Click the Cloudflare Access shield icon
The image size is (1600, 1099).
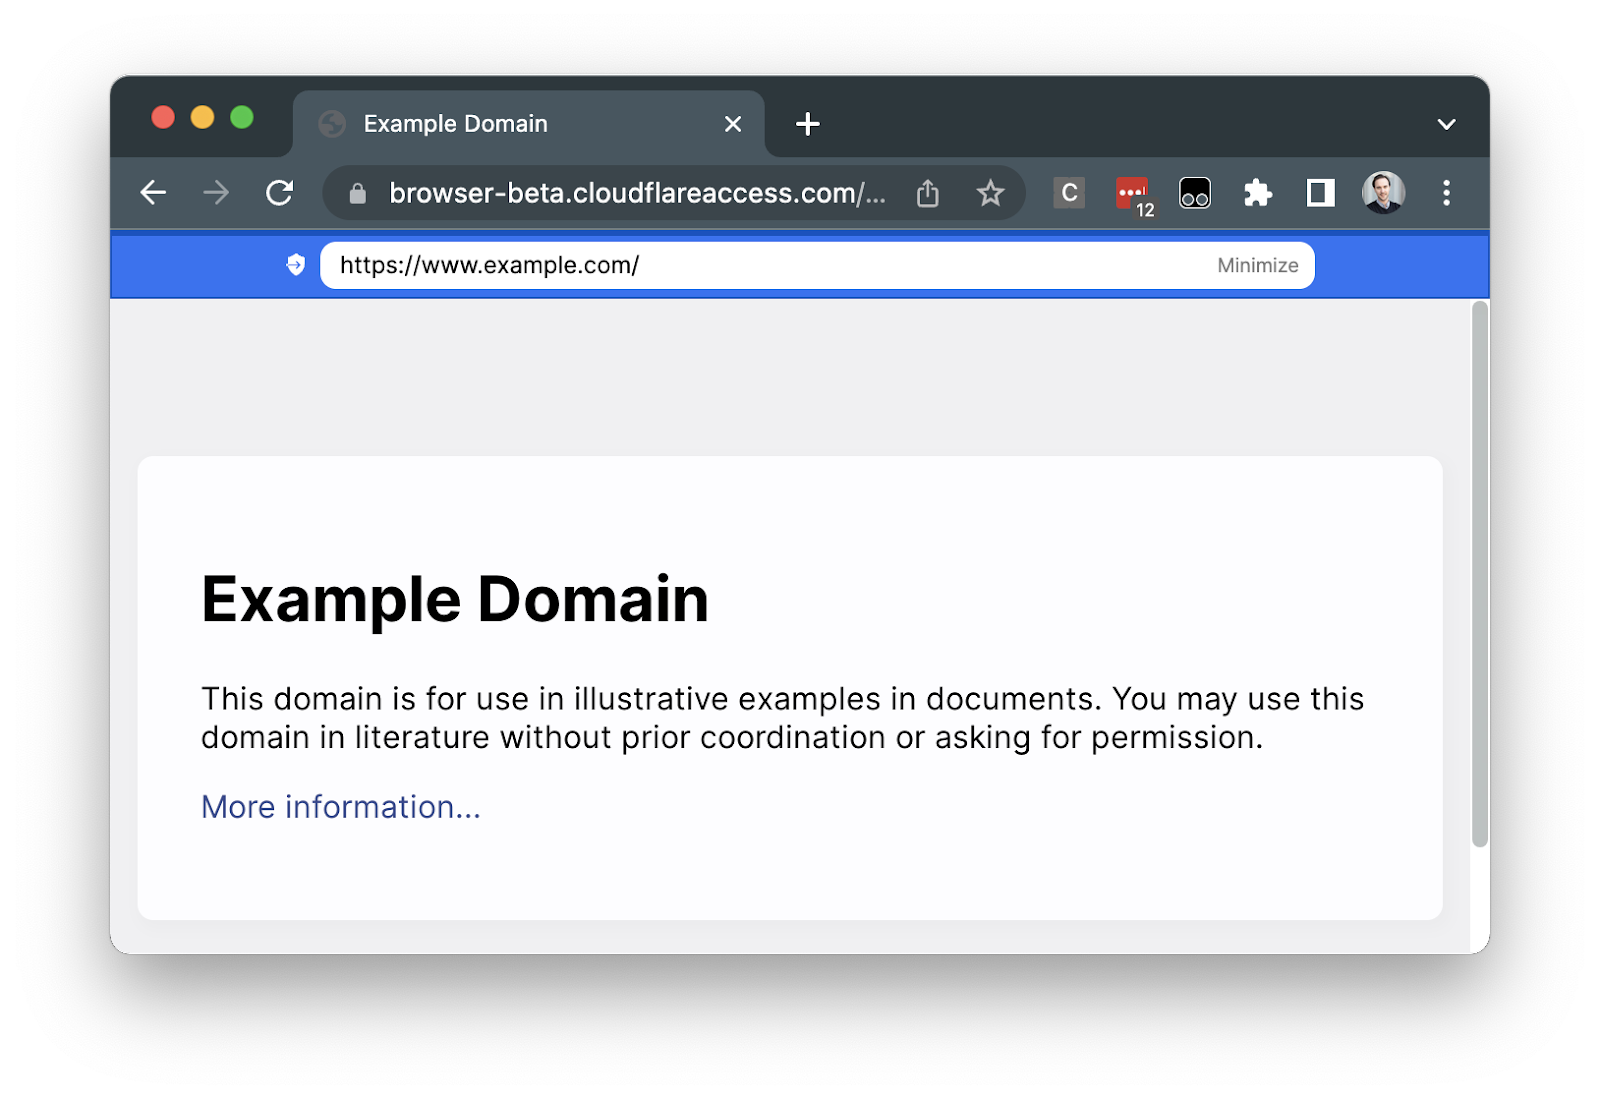coord(295,265)
